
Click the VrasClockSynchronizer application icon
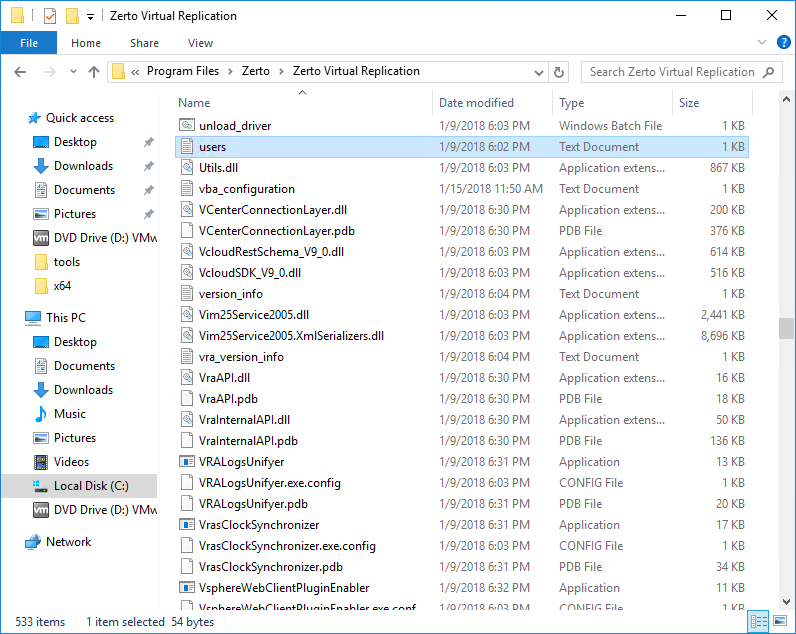(x=187, y=524)
